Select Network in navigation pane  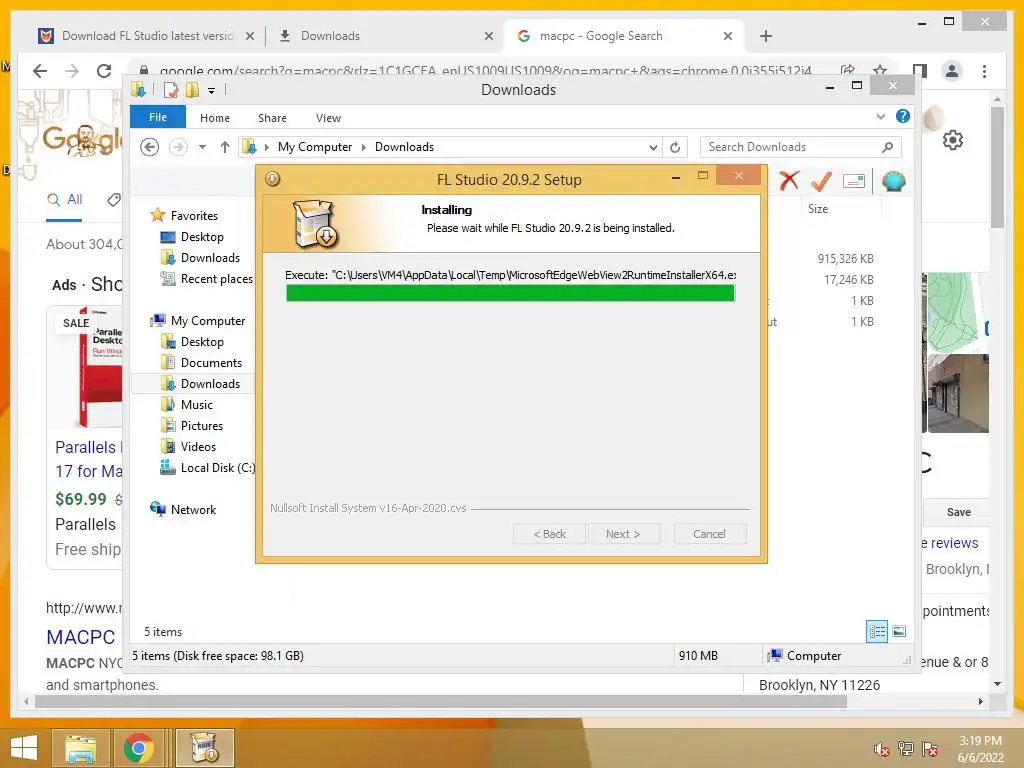(193, 509)
